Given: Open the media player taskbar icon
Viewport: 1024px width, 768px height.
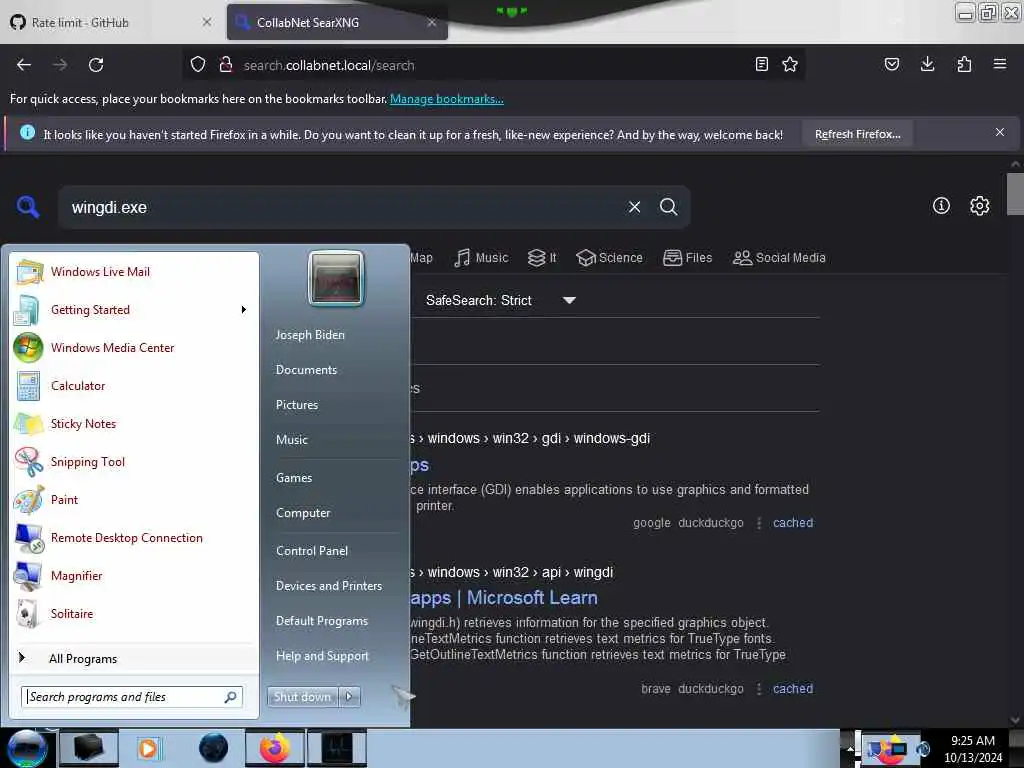Looking at the screenshot, I should [148, 748].
